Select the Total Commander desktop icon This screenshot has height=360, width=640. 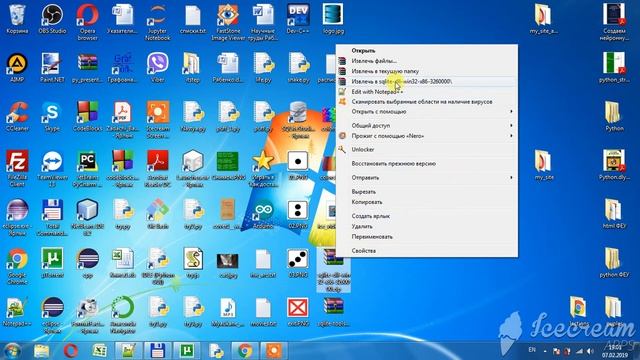(52, 217)
